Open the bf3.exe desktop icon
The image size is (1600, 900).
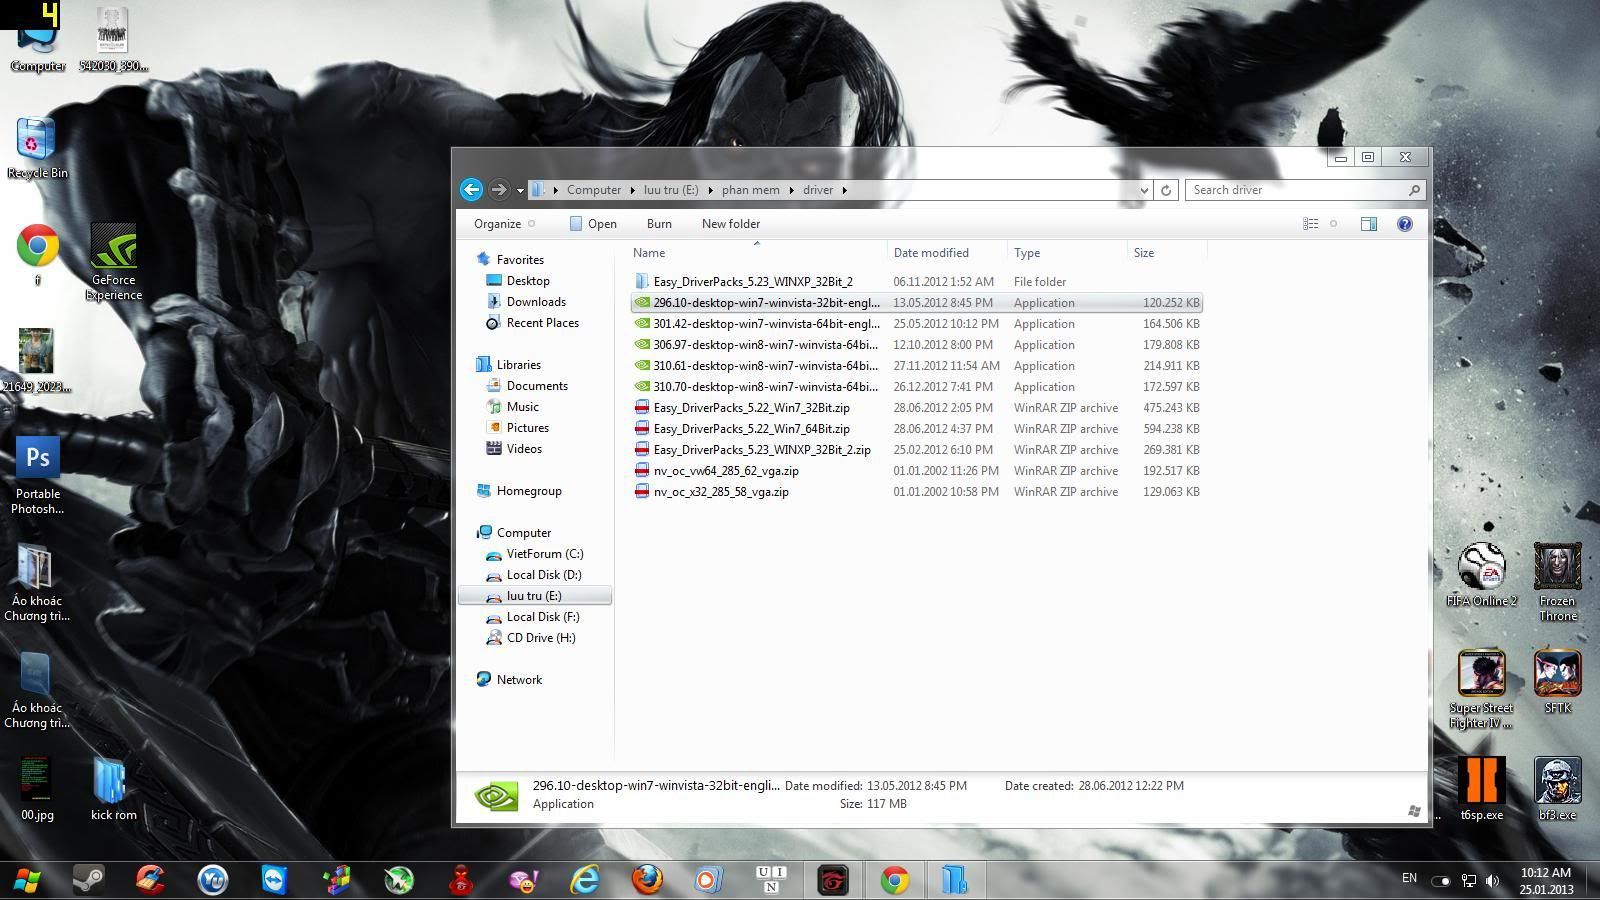(1557, 789)
